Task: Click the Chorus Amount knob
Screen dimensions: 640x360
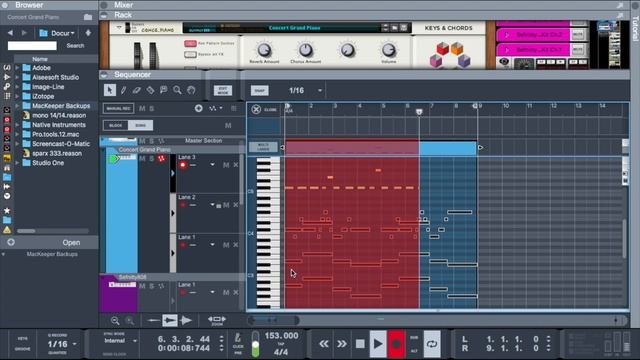Action: click(305, 50)
